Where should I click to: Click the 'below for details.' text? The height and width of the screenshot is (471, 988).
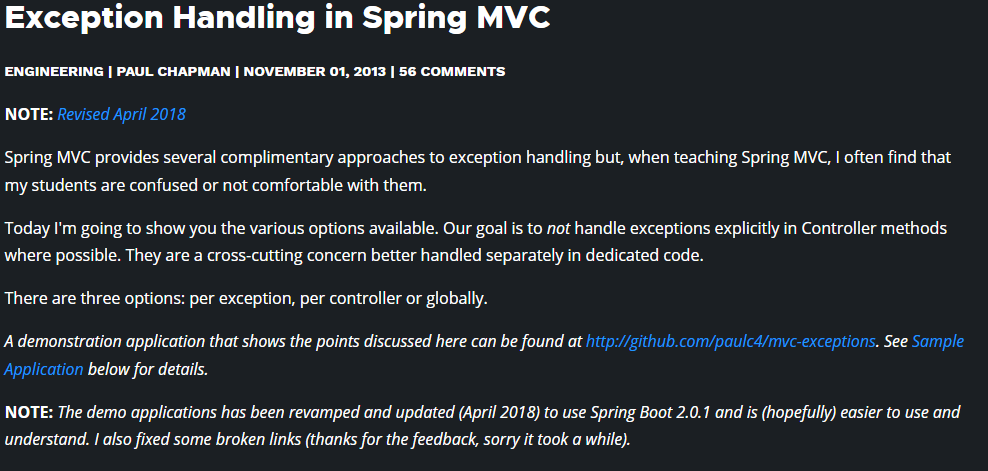pos(148,369)
